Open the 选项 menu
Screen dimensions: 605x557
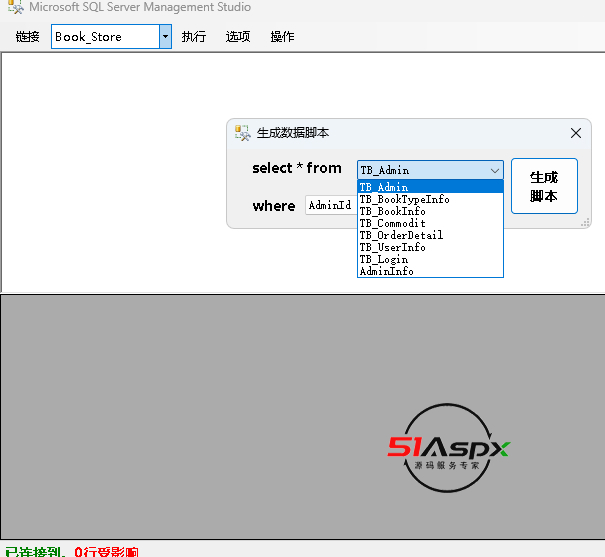238,37
